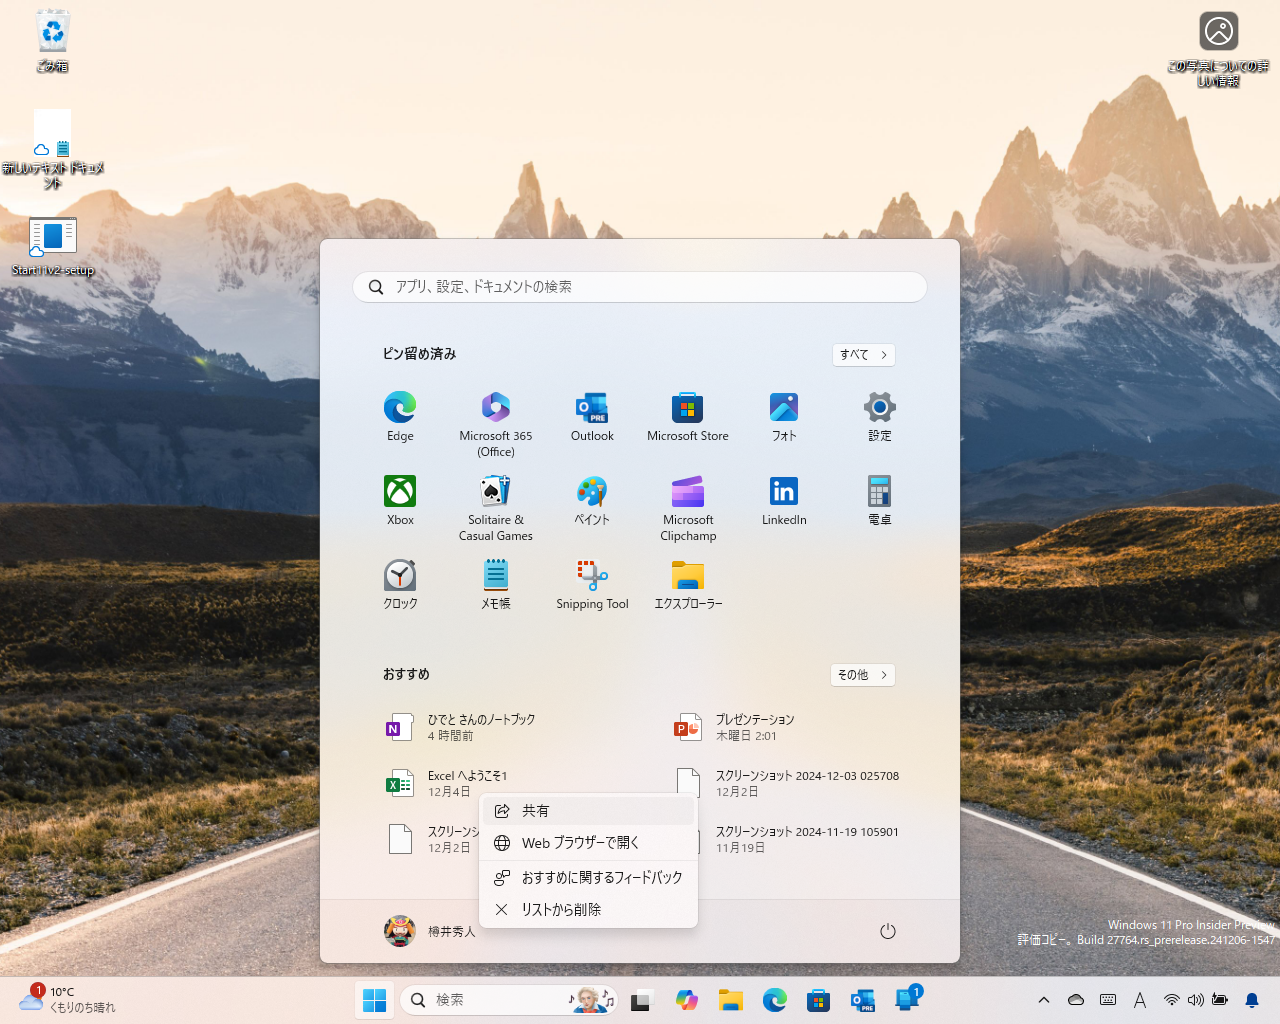Open Copilot from the taskbar

pyautogui.click(x=687, y=999)
